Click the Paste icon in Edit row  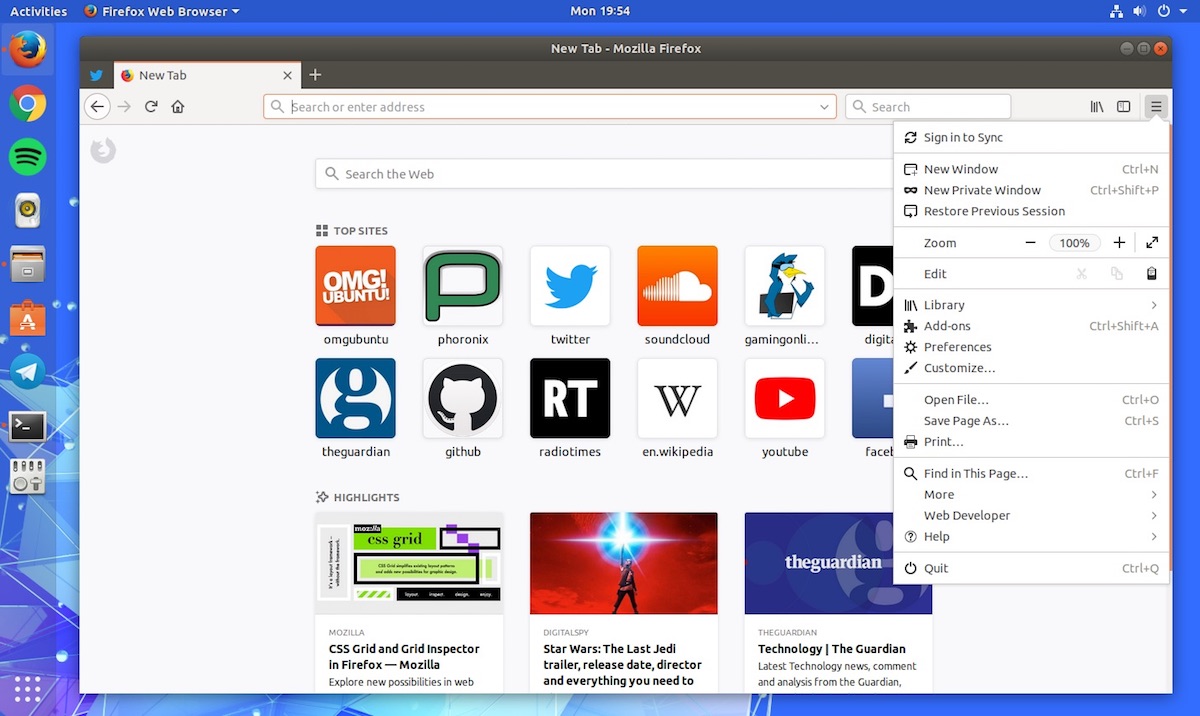(1151, 274)
